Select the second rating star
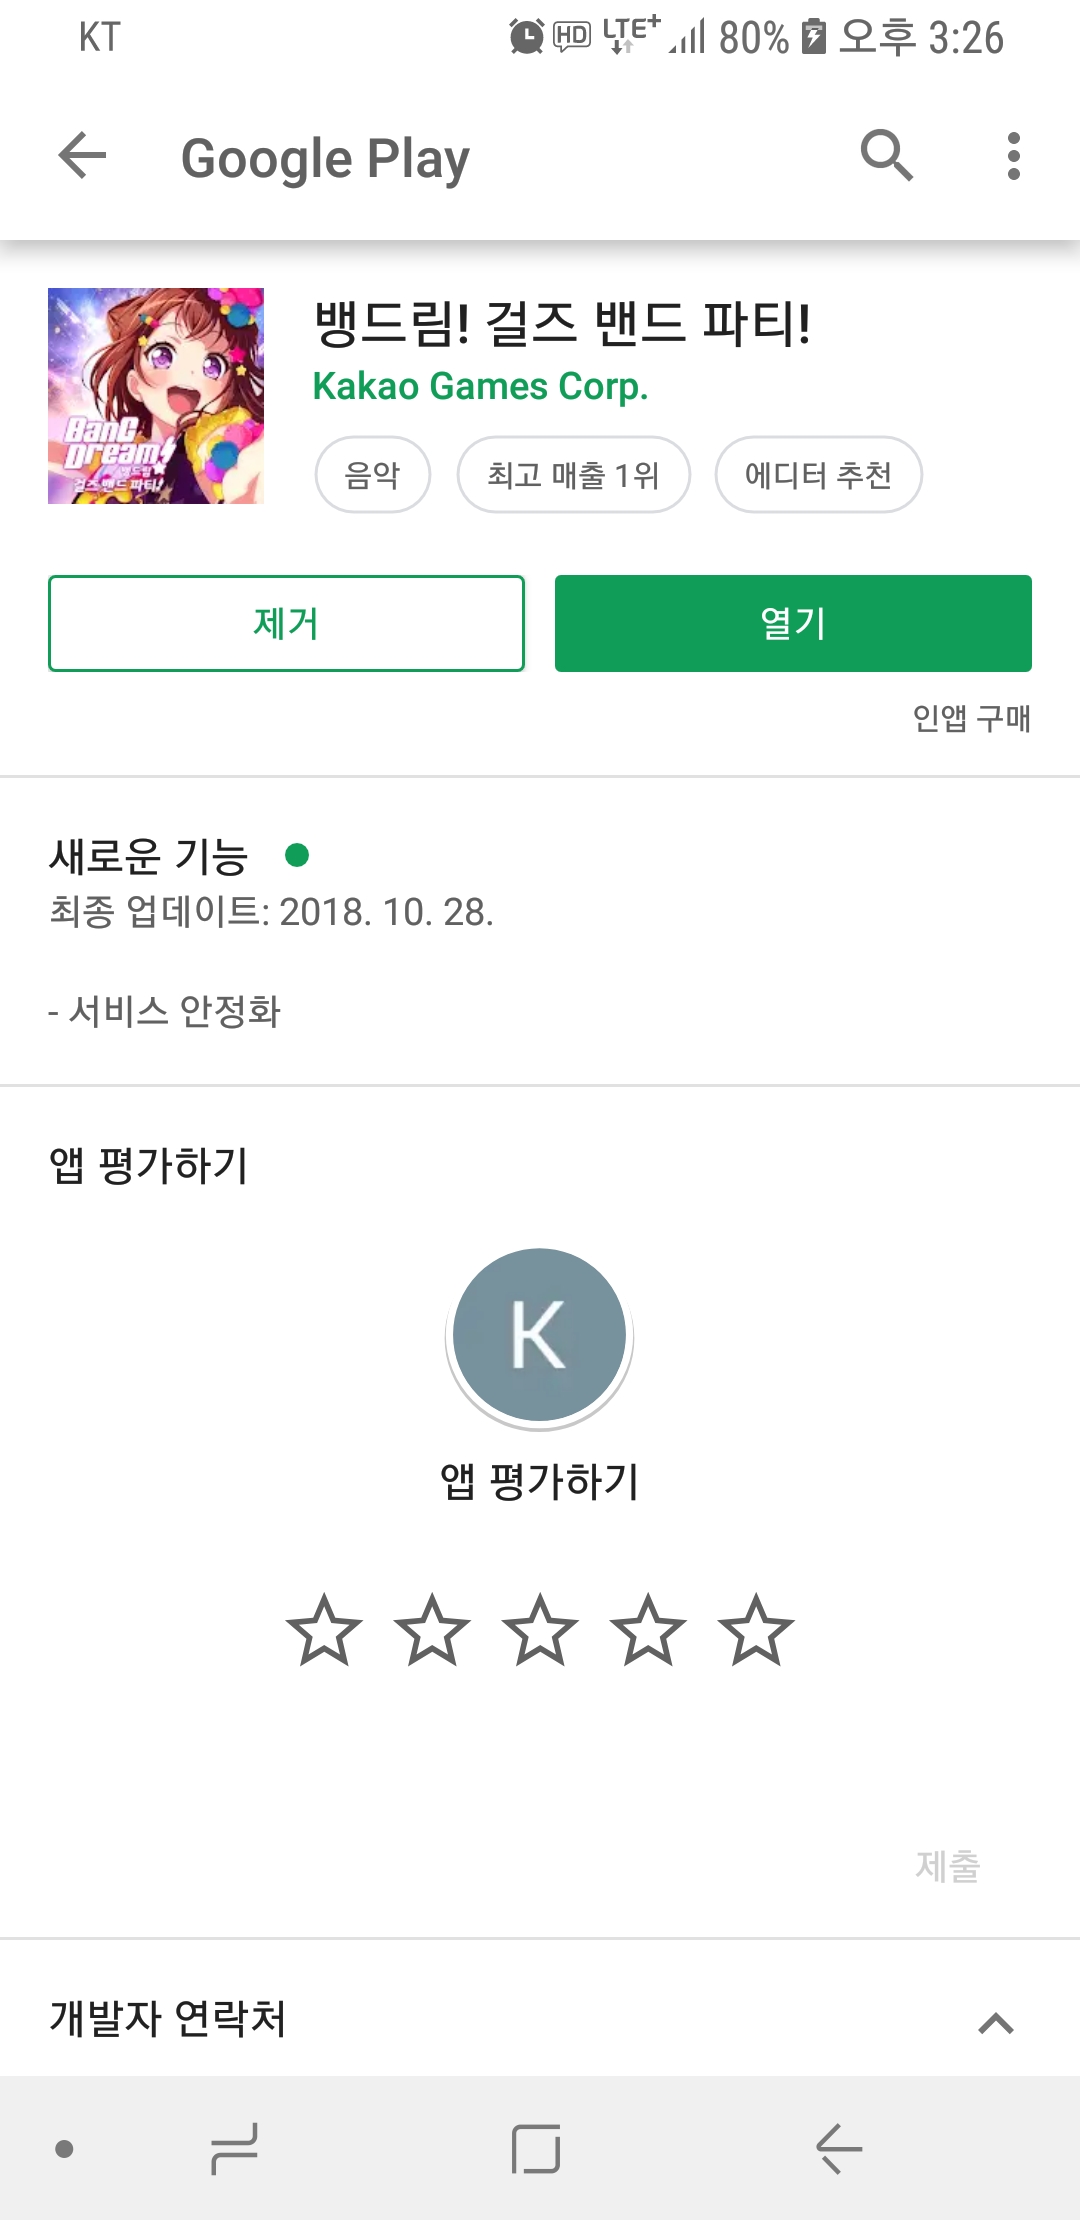The width and height of the screenshot is (1080, 2220). tap(432, 1631)
